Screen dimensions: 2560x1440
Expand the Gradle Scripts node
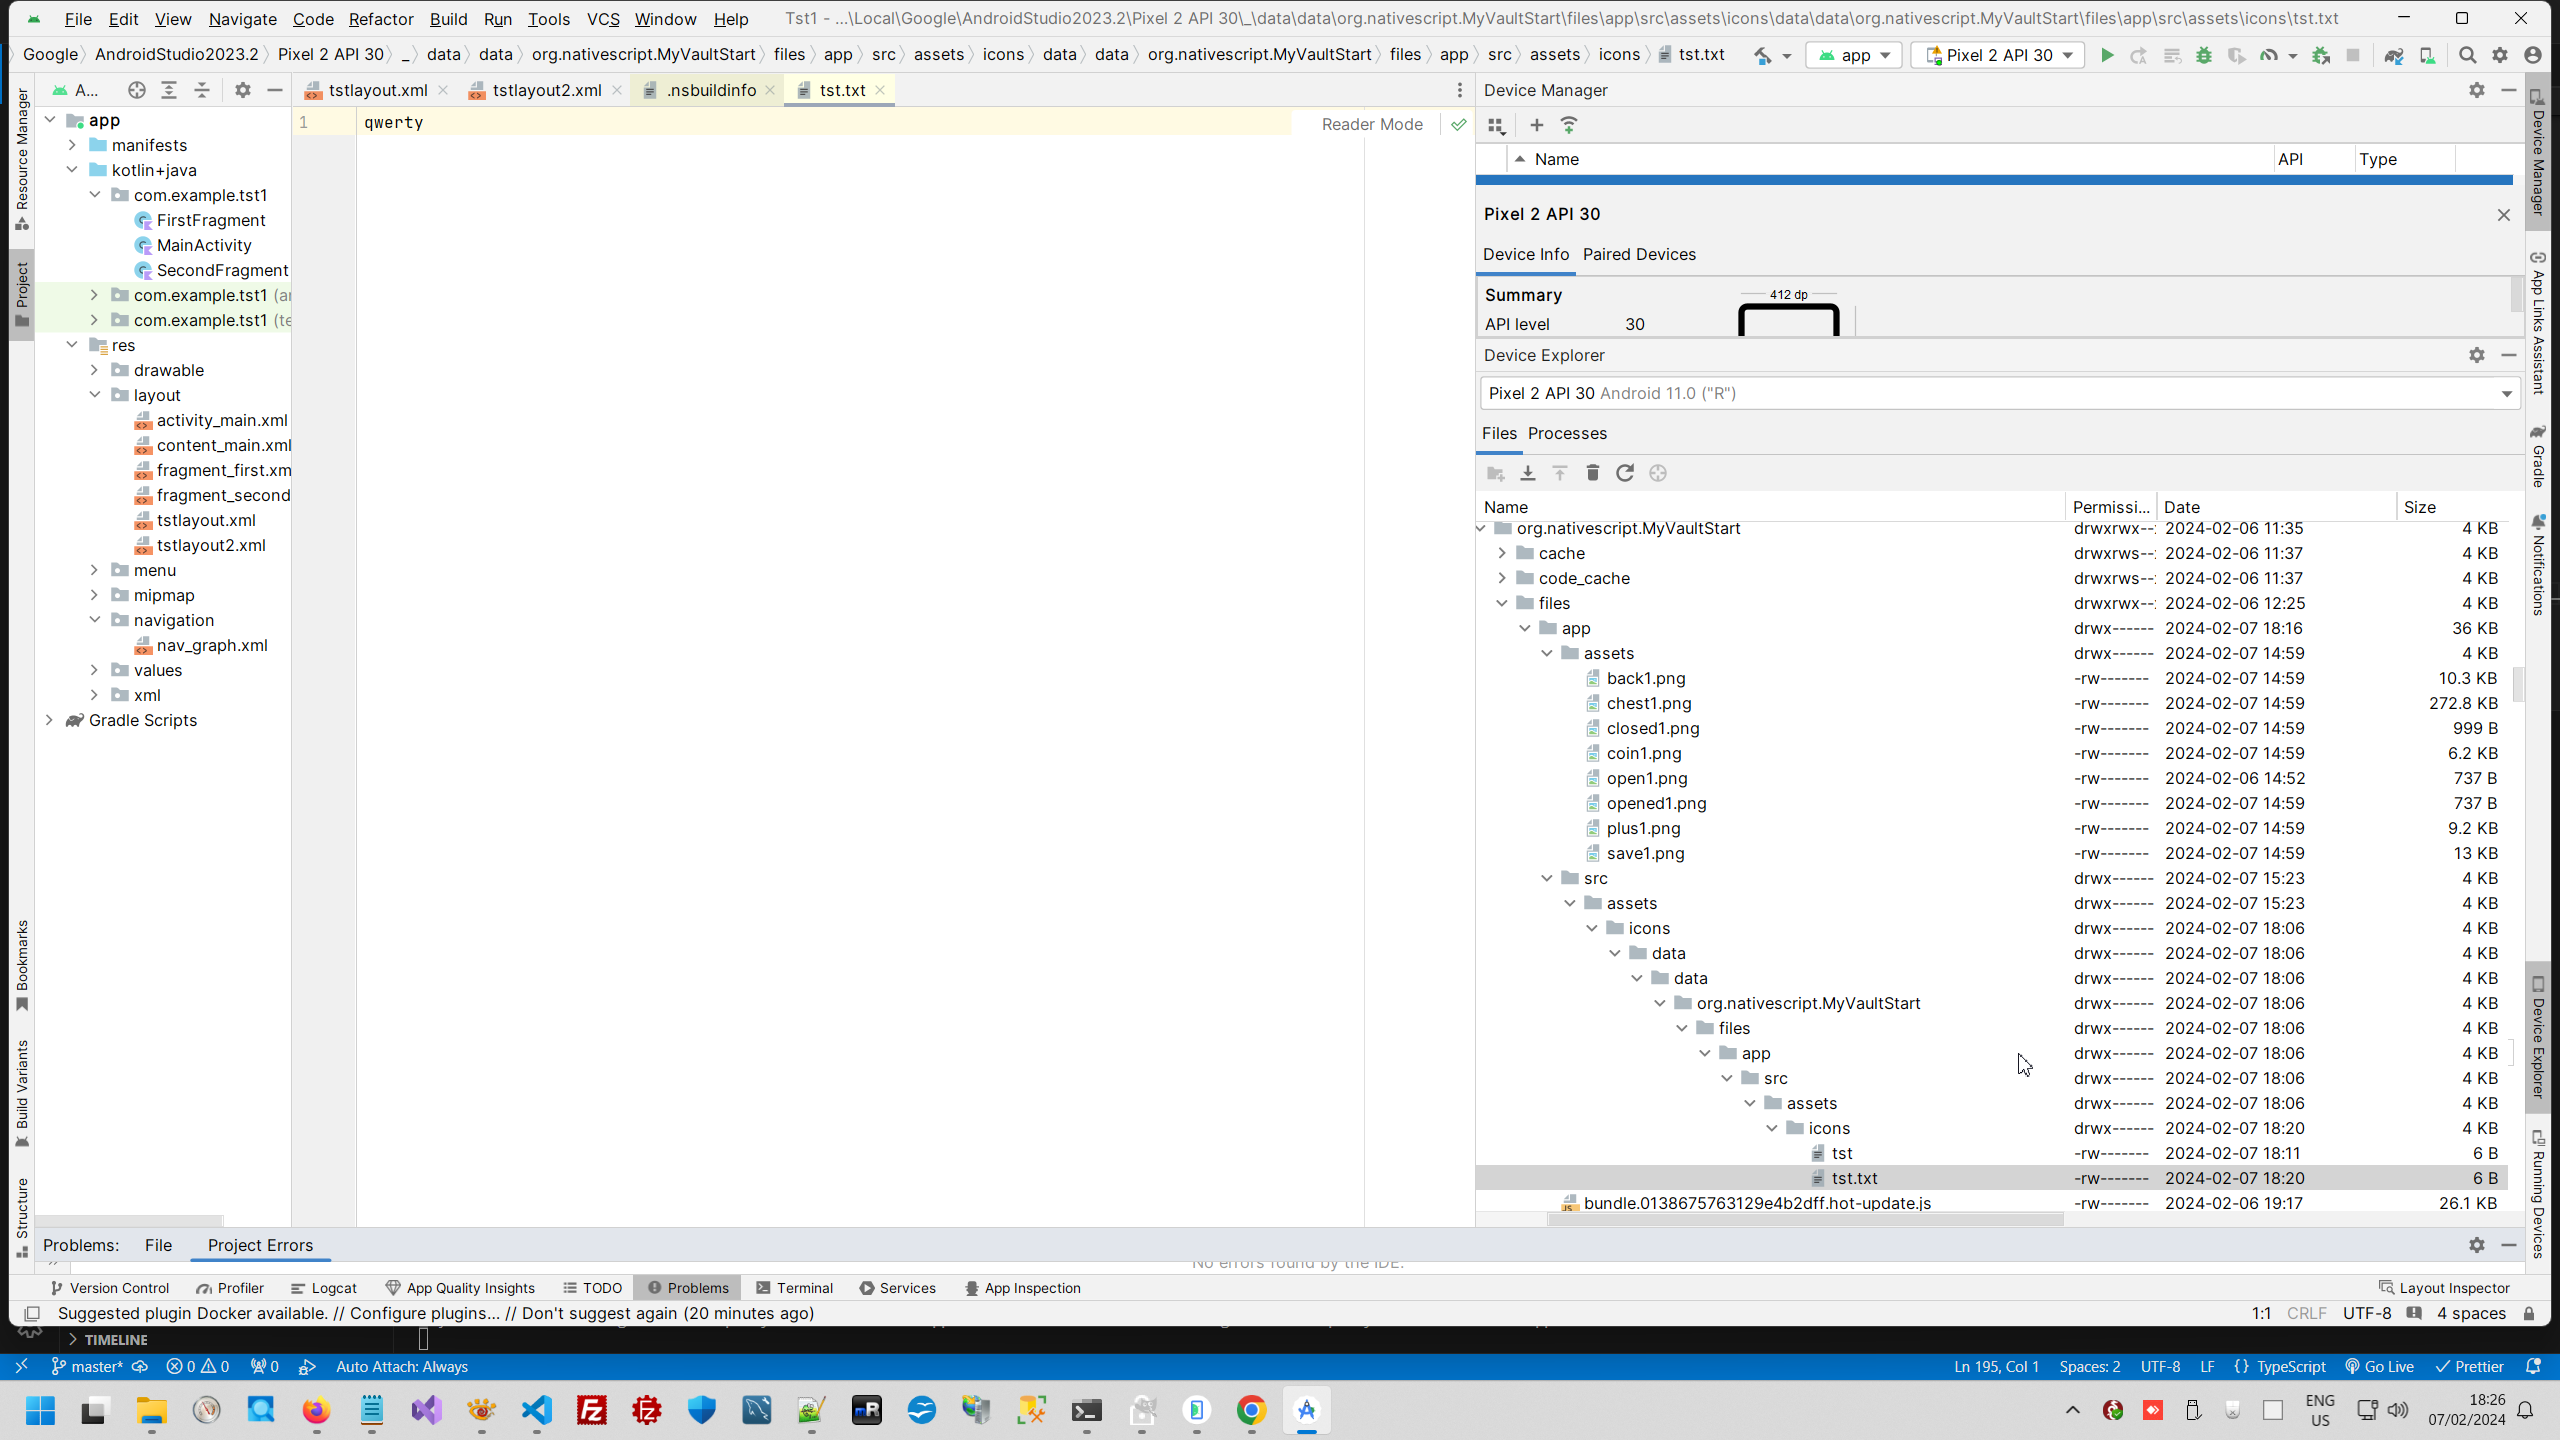(49, 720)
